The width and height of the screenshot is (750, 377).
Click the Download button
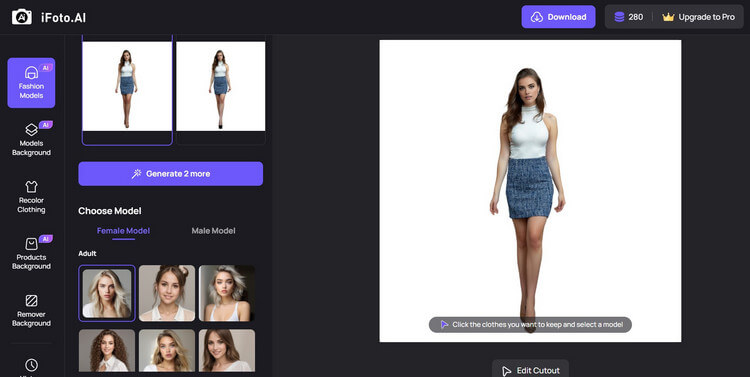pyautogui.click(x=558, y=17)
